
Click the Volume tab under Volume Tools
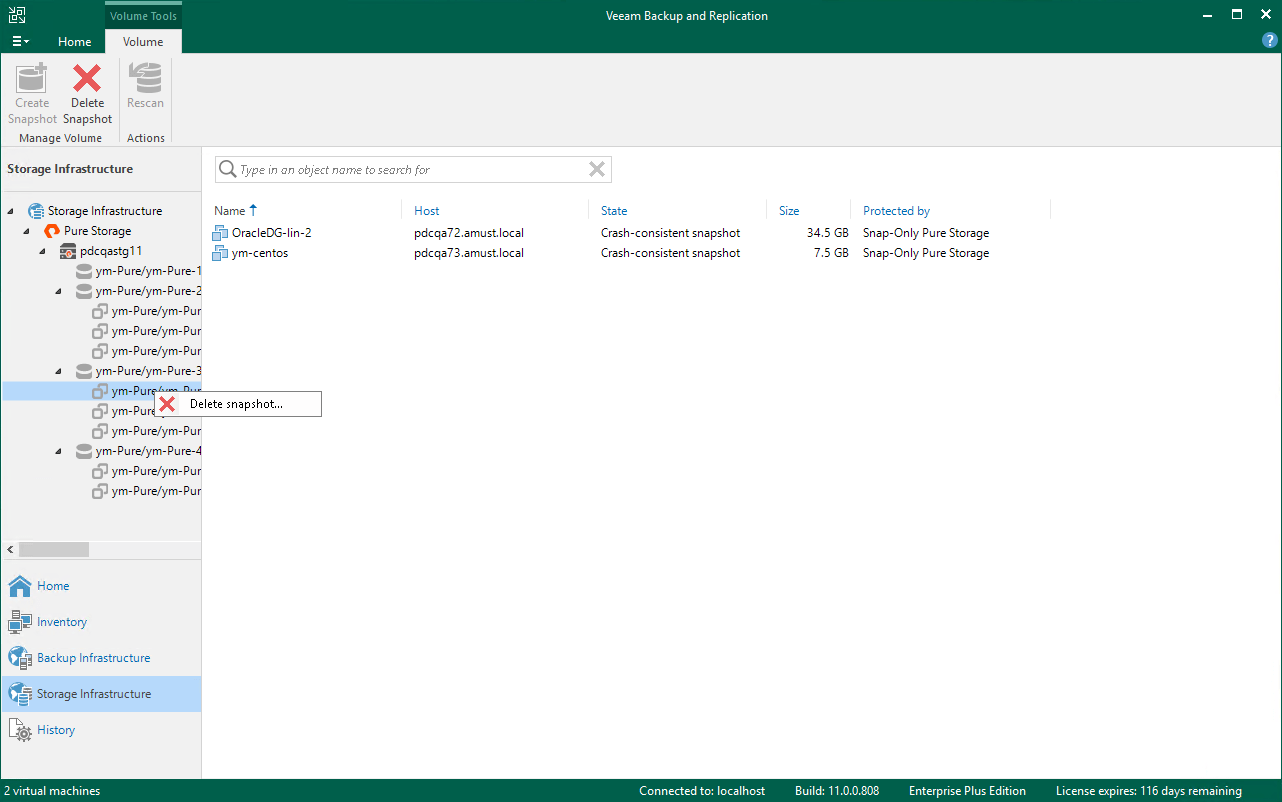(x=142, y=42)
